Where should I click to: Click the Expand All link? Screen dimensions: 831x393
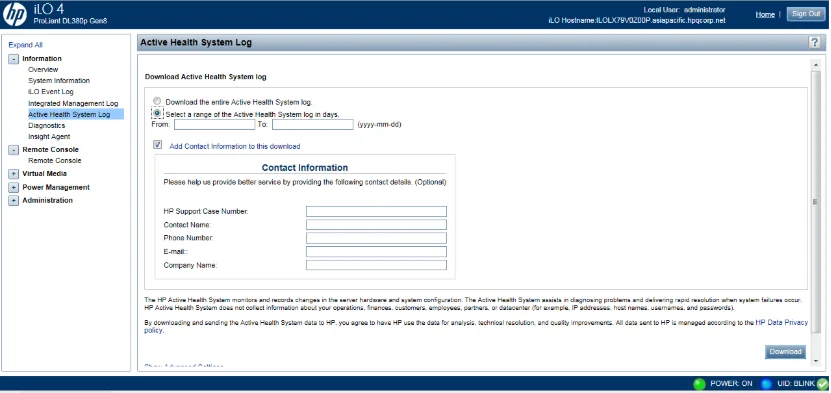pyautogui.click(x=25, y=46)
